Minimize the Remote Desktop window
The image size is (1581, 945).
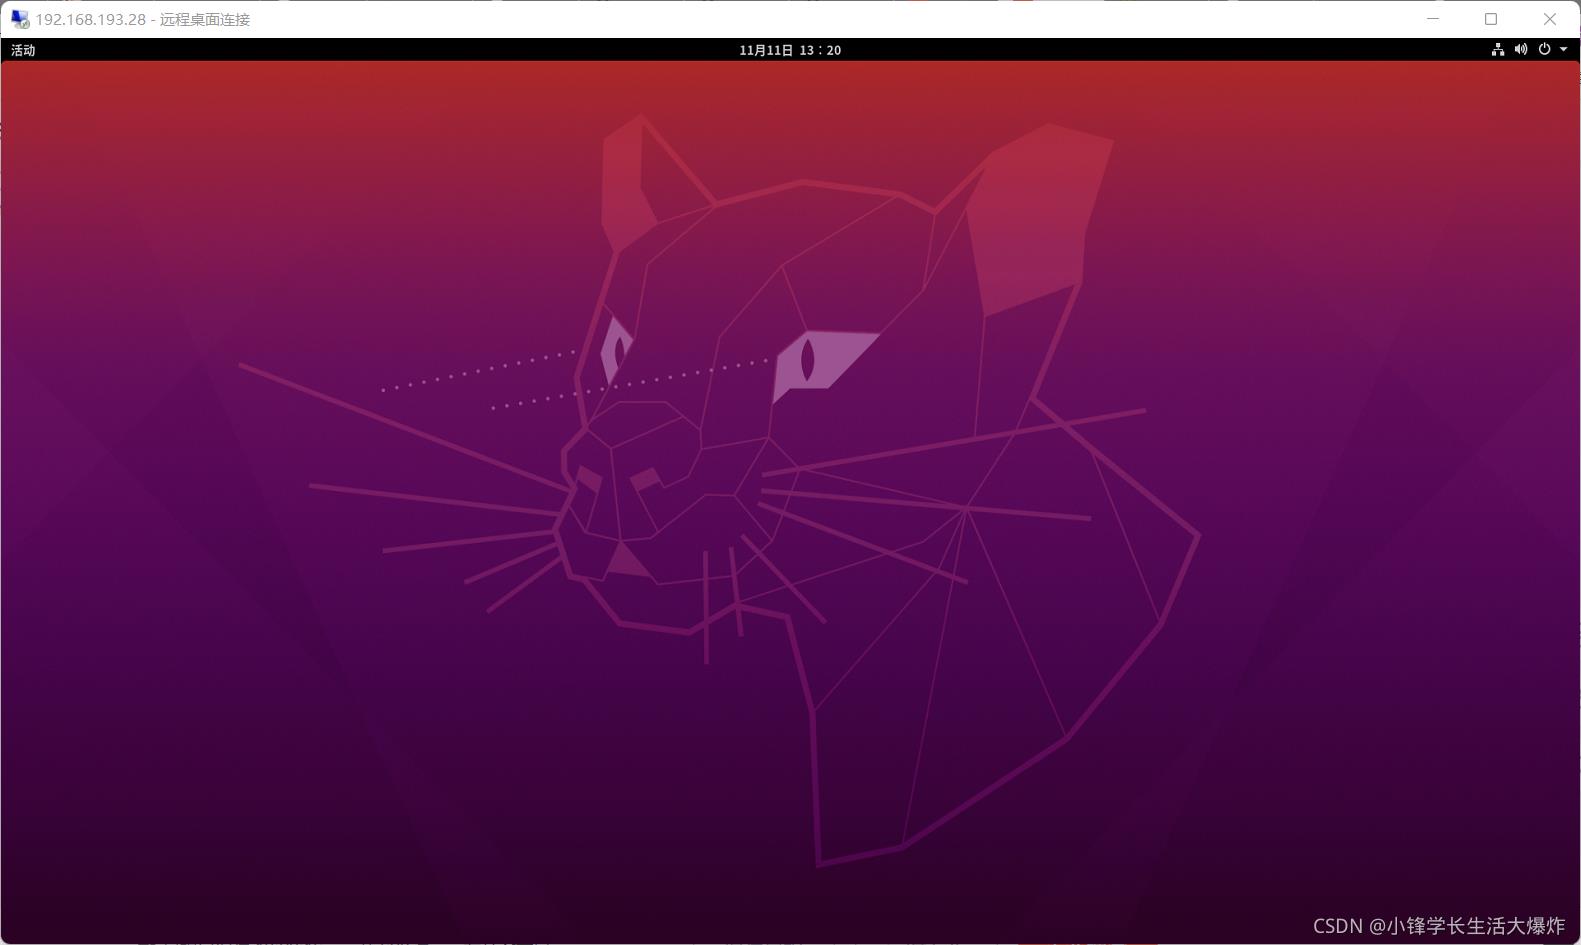(1433, 19)
